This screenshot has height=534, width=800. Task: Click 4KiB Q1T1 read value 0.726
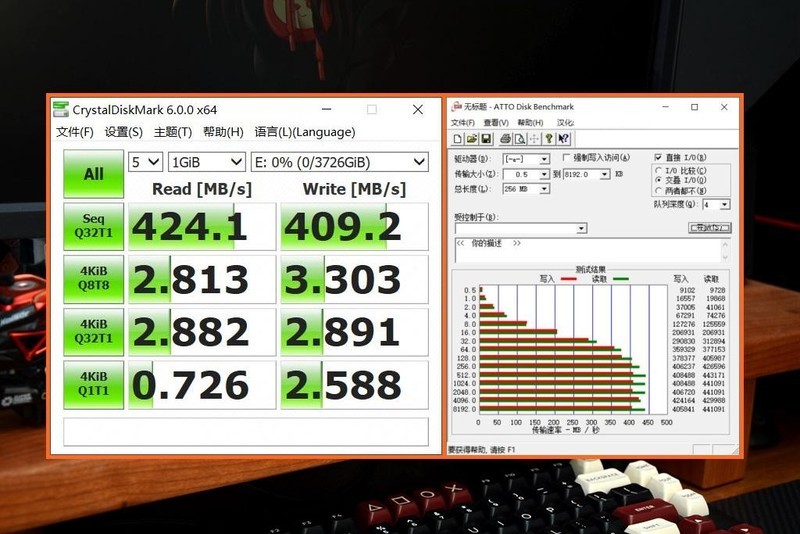pos(202,385)
